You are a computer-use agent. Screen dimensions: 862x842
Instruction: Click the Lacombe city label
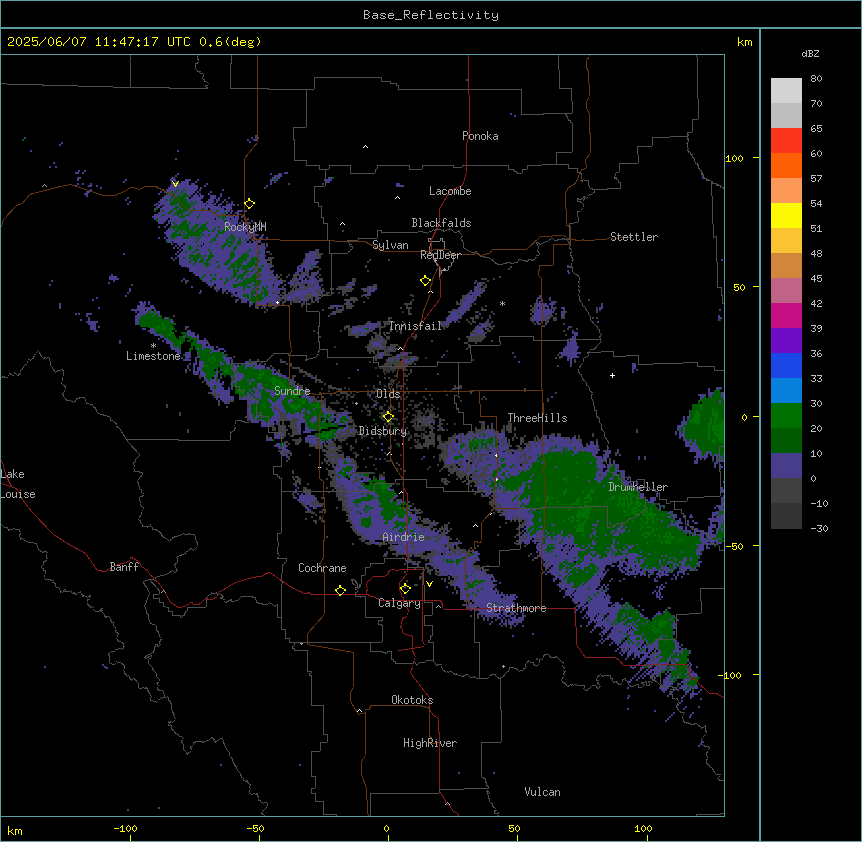450,191
